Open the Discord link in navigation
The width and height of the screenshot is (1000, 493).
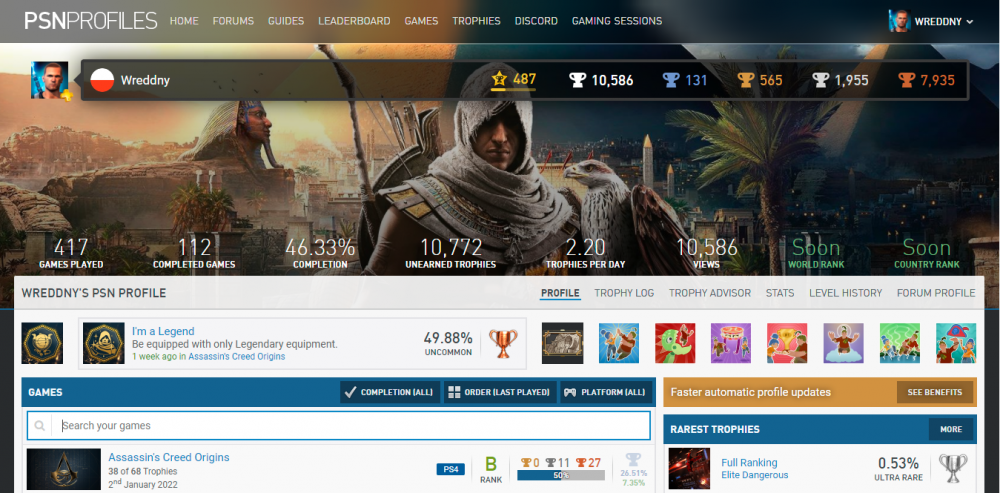536,21
